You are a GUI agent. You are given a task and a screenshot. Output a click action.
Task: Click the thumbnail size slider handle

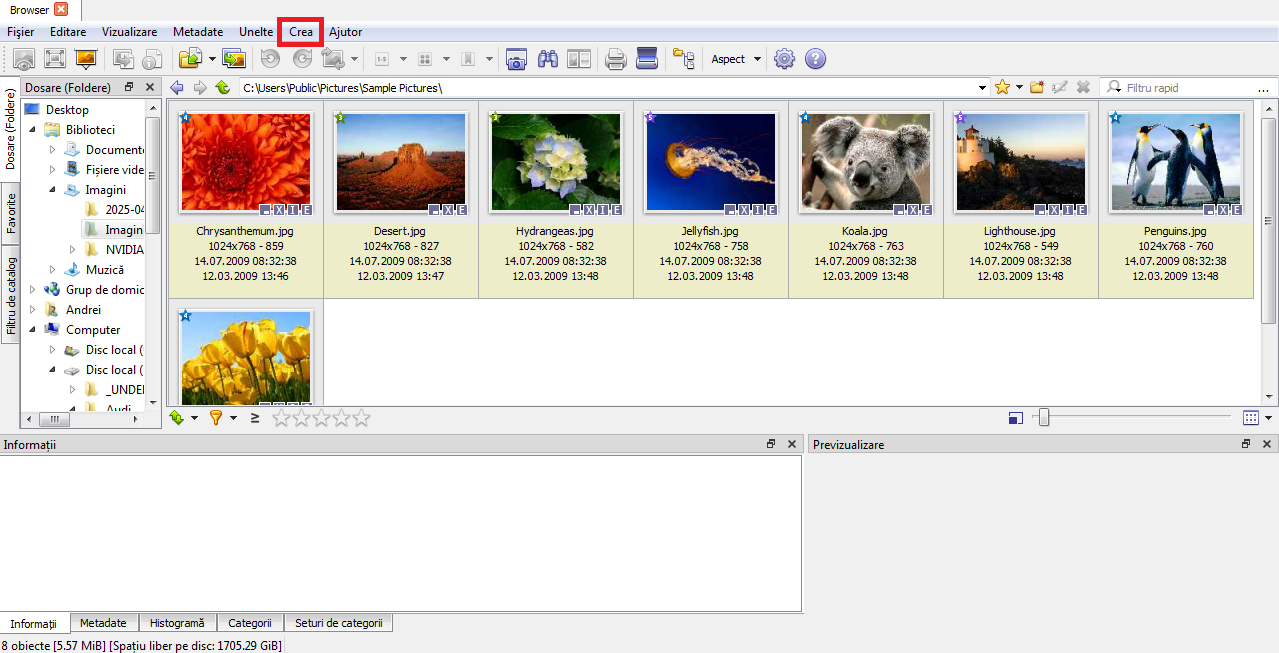point(1043,418)
